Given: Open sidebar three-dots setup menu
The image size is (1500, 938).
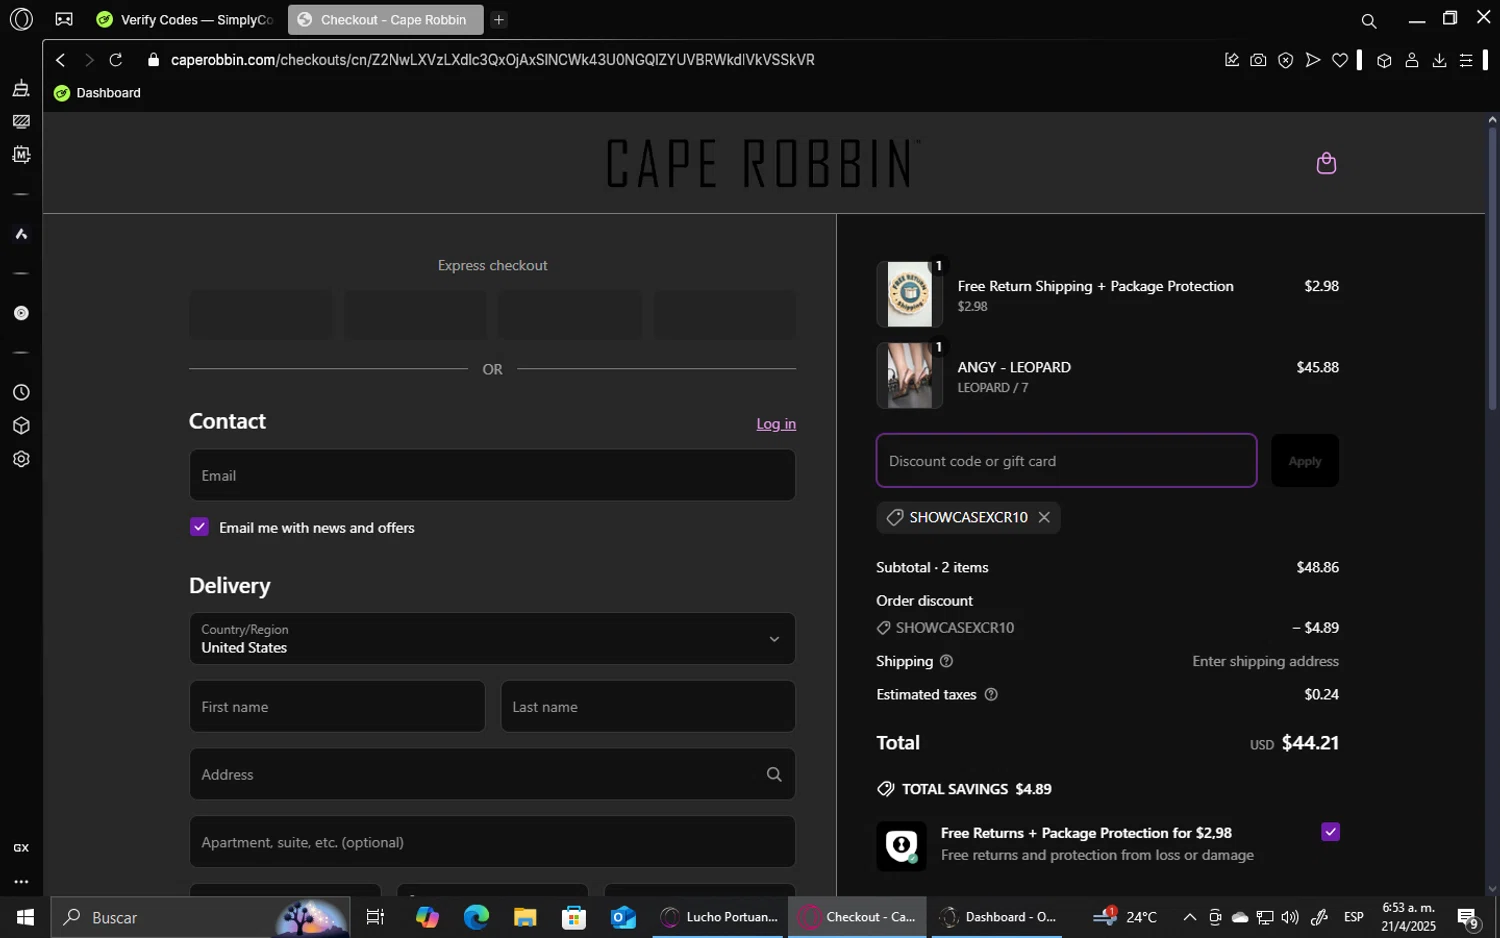Looking at the screenshot, I should 21,882.
